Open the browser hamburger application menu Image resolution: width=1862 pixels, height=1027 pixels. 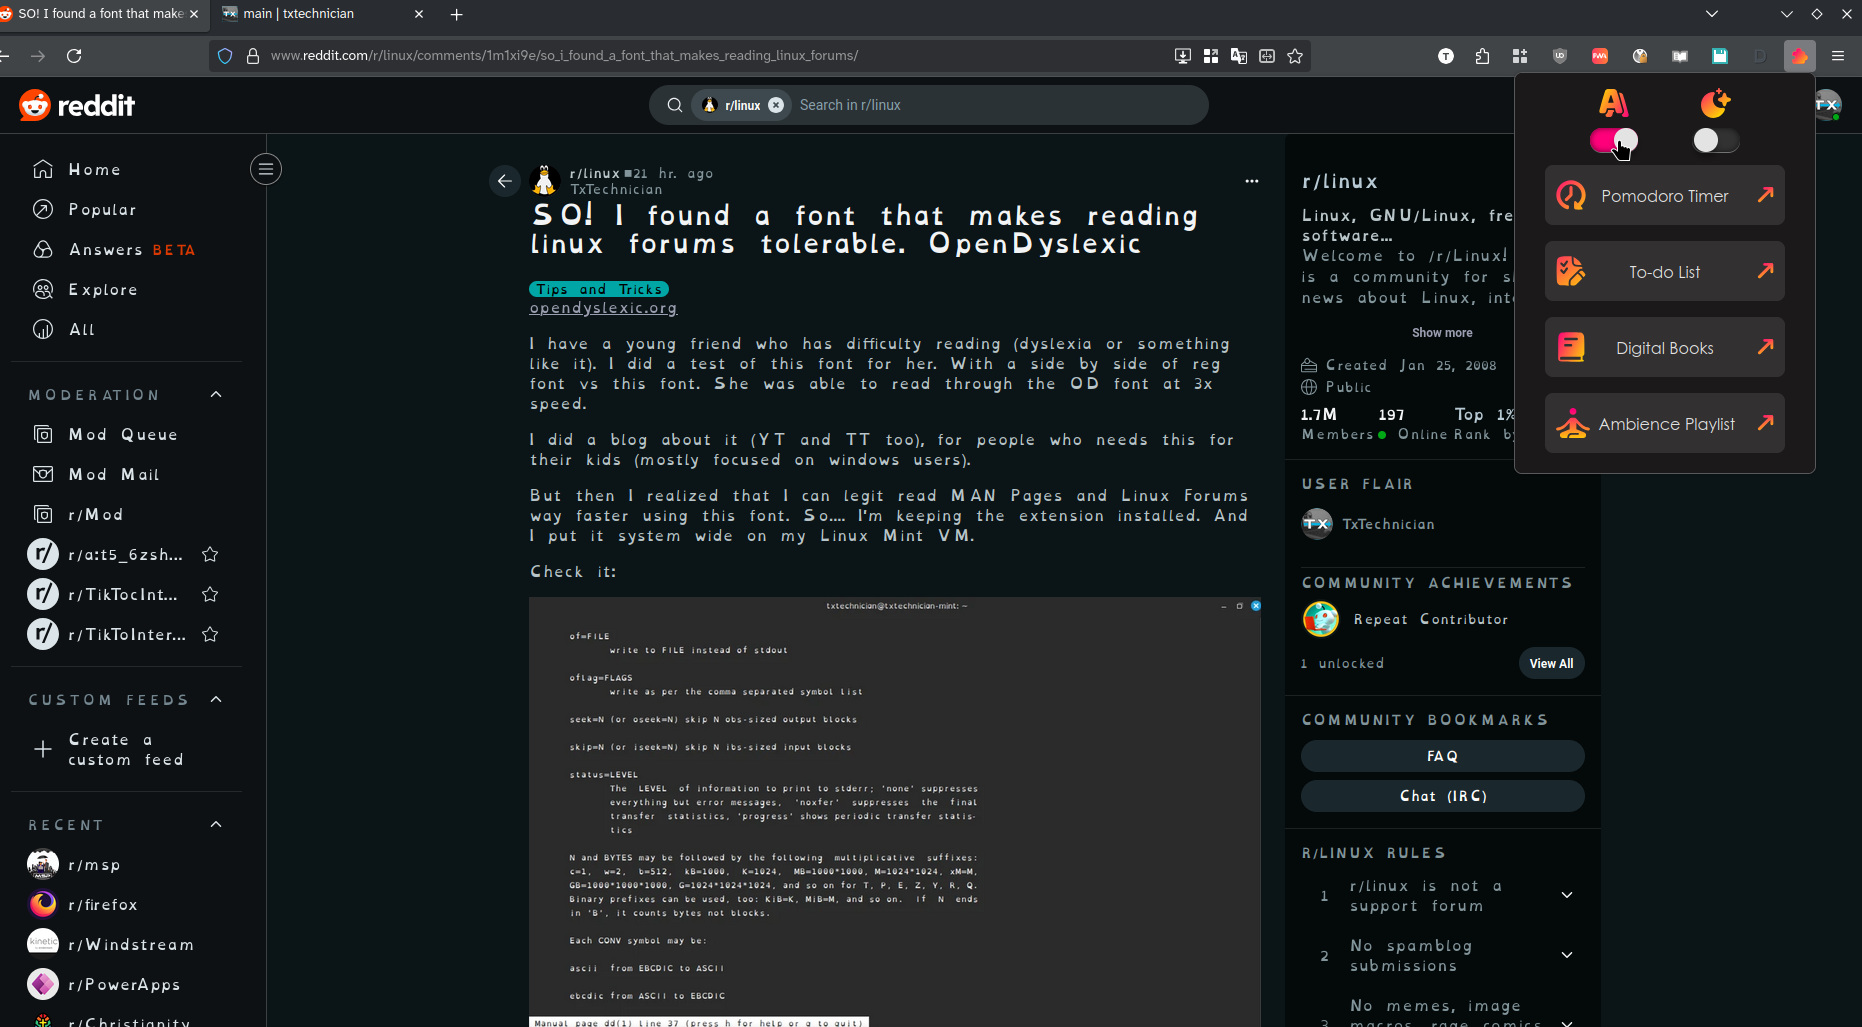pyautogui.click(x=1838, y=56)
